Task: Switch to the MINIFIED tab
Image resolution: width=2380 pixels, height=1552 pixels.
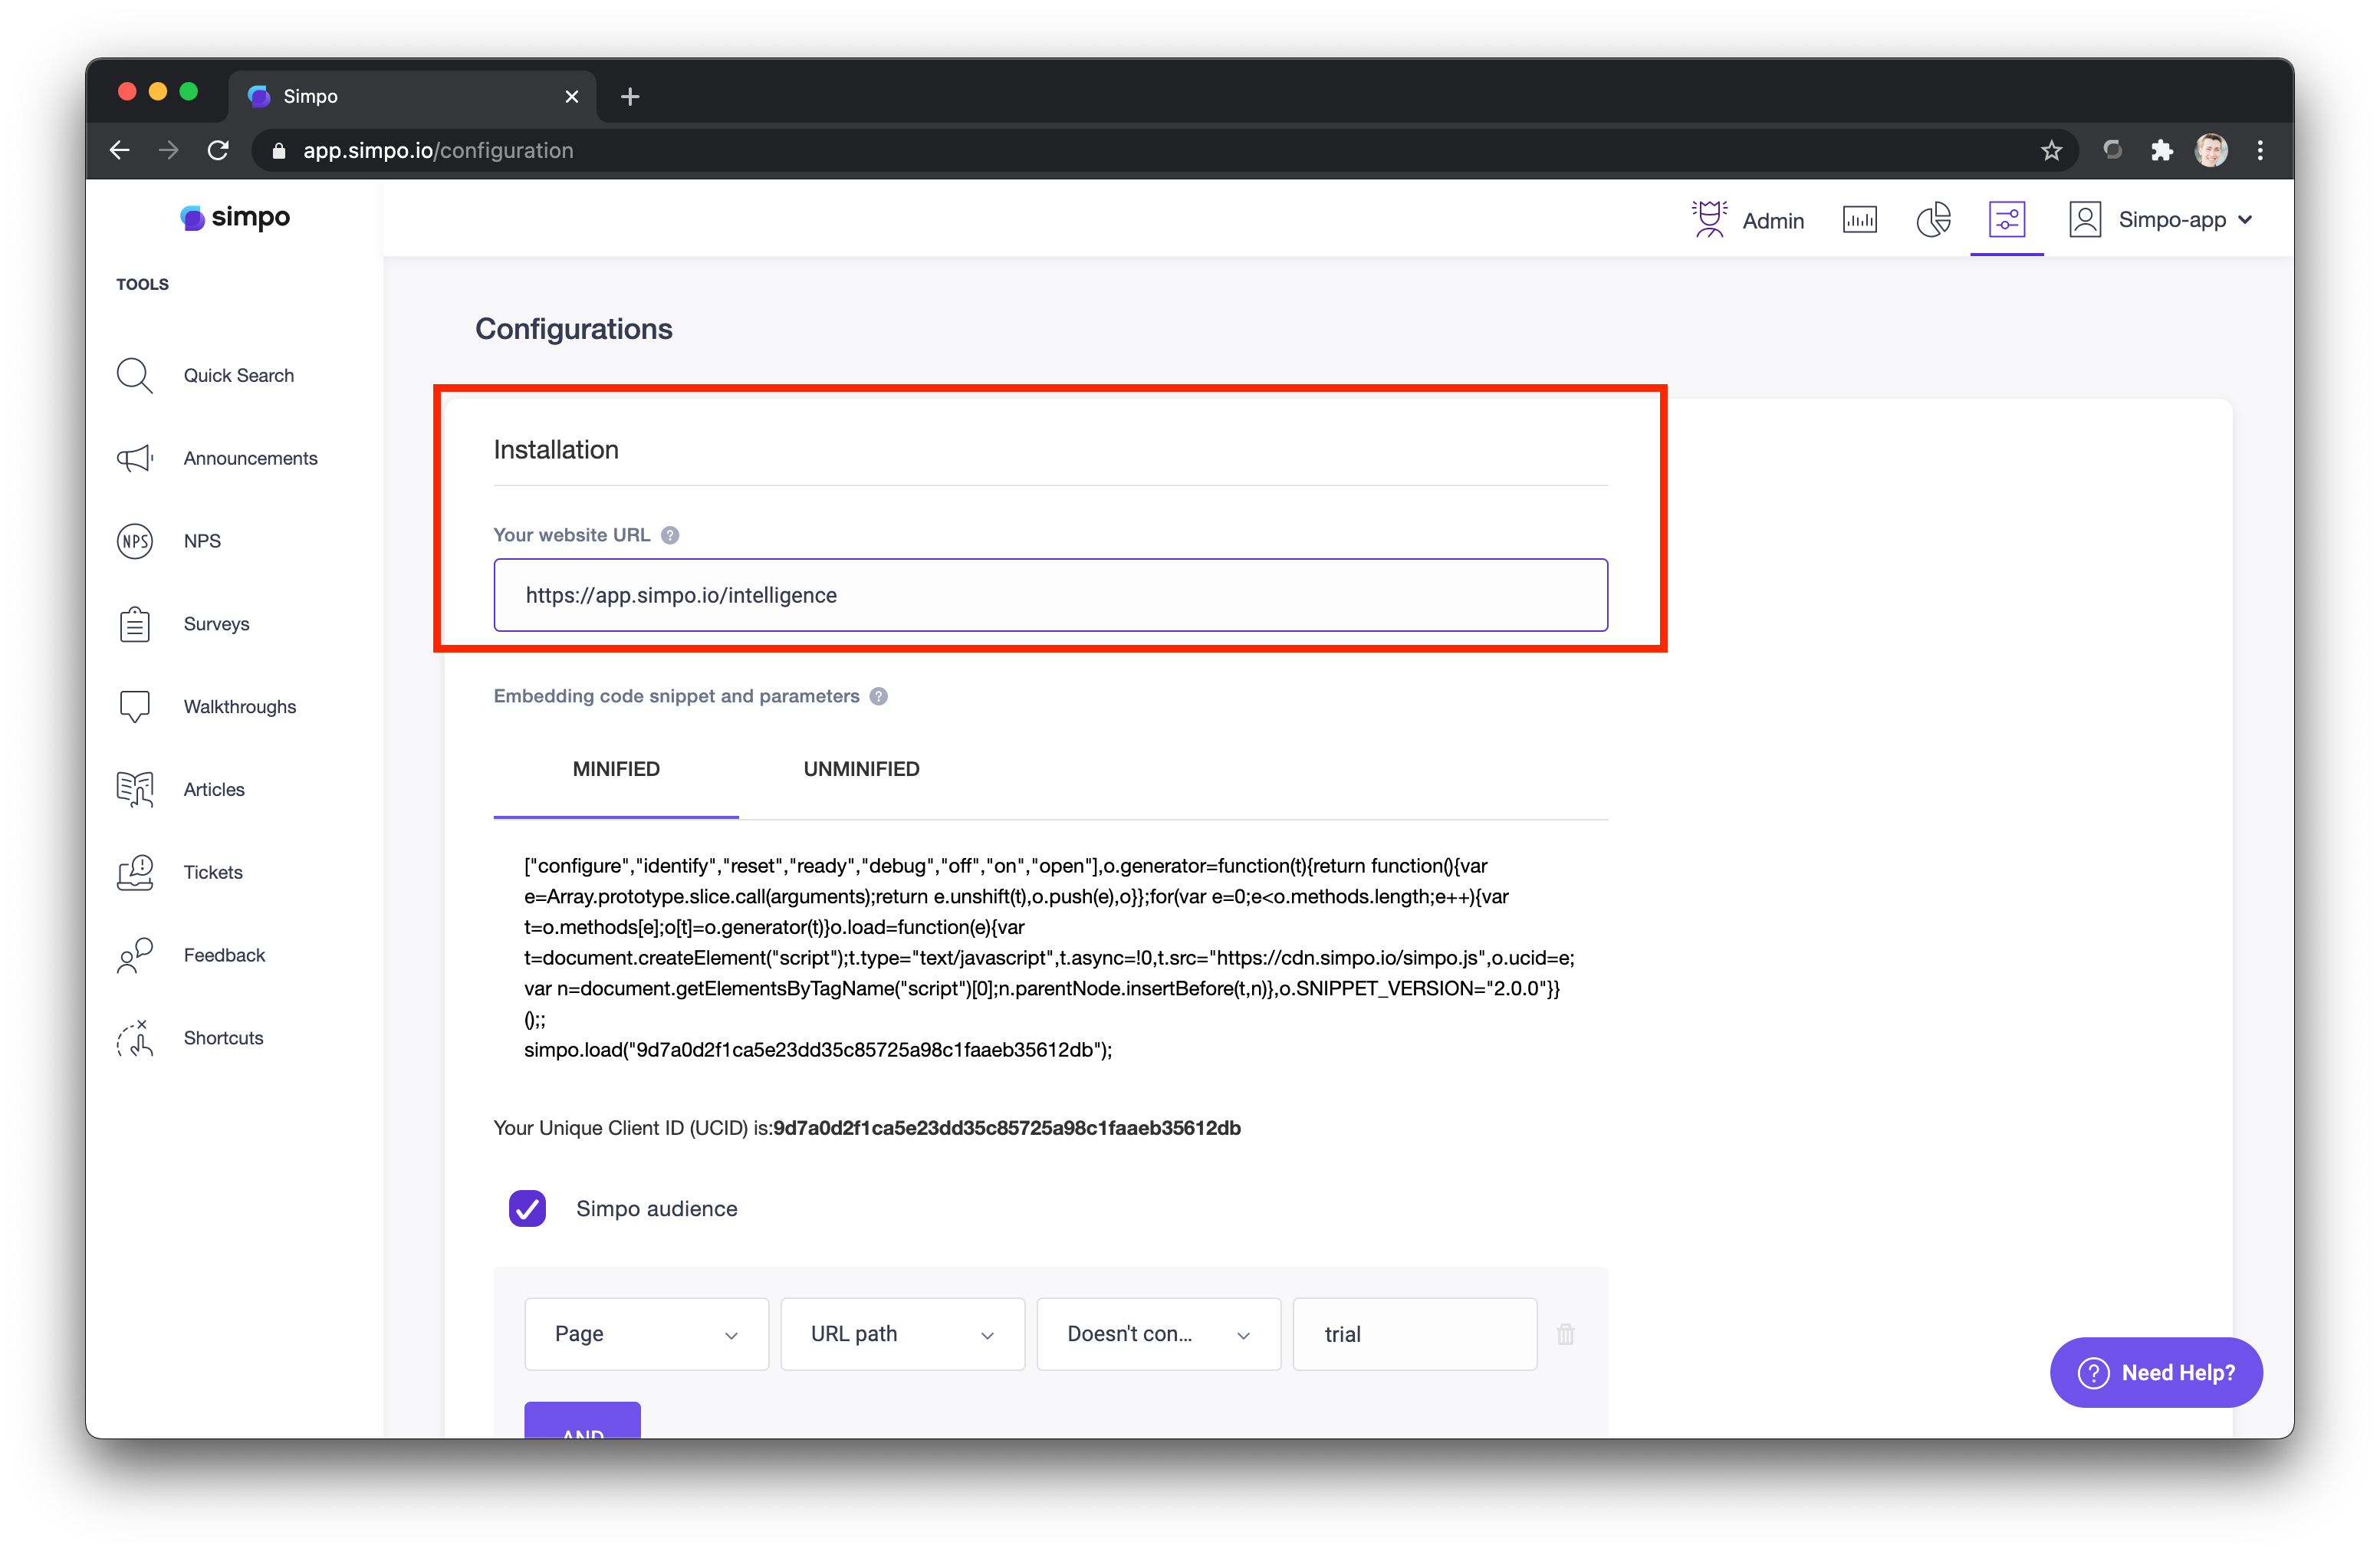Action: 616,769
